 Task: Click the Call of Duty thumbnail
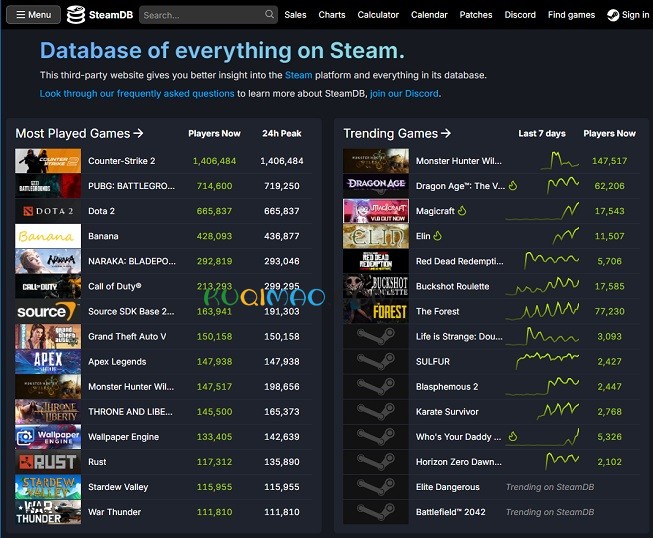click(48, 286)
